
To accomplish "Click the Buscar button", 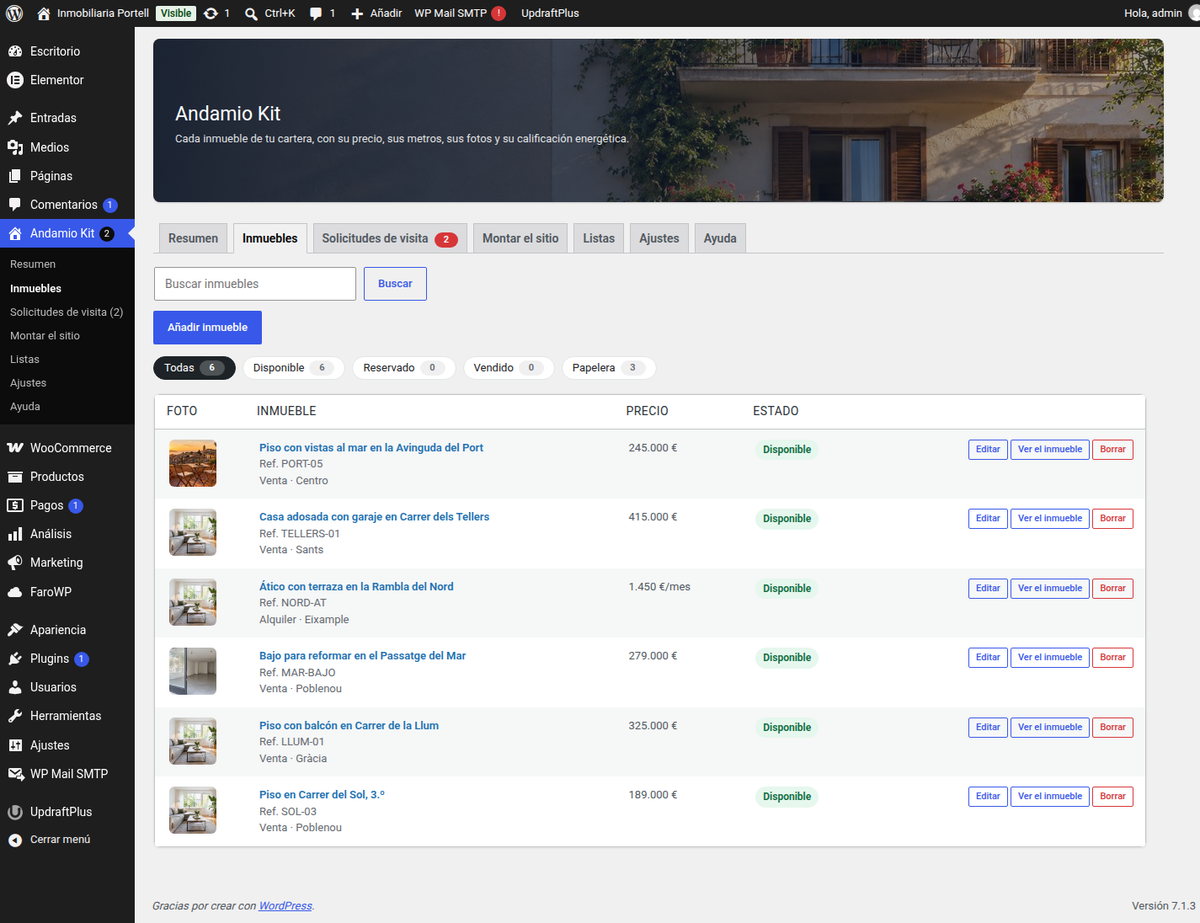I will [x=395, y=284].
